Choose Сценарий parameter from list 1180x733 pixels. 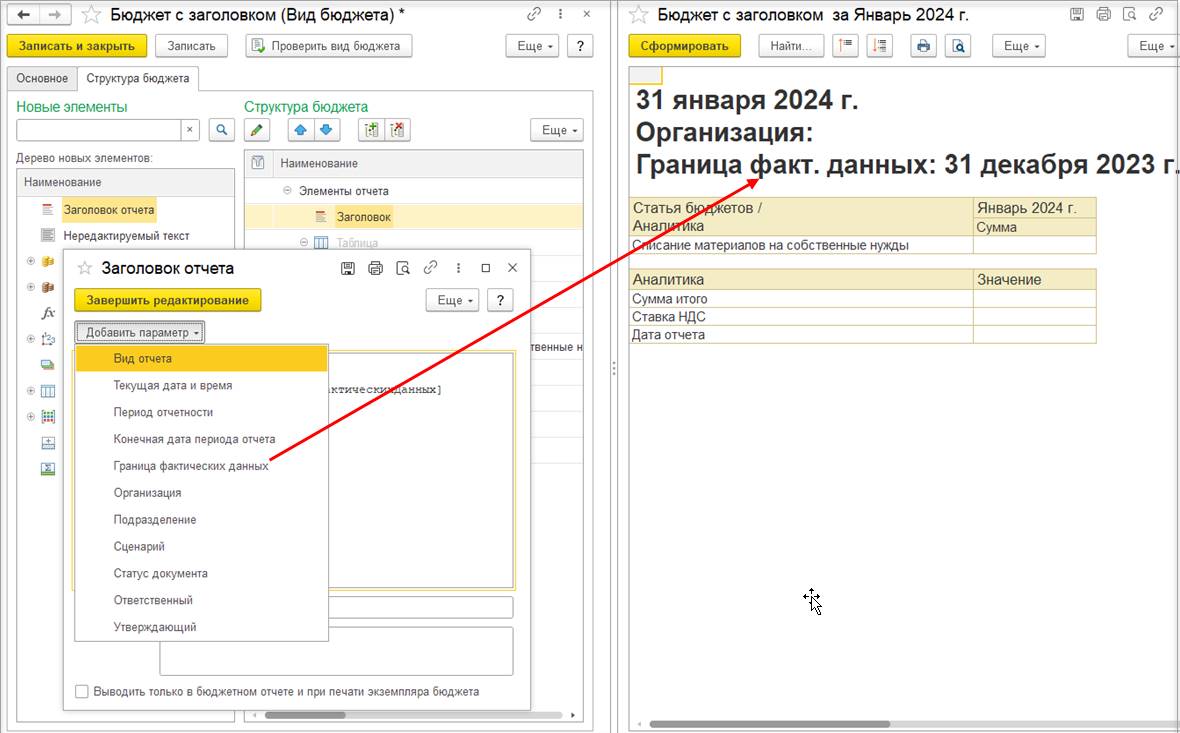202,546
